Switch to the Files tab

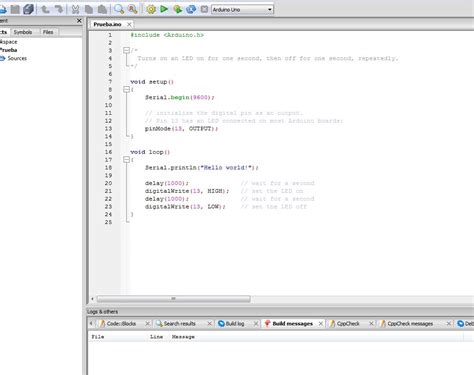pos(48,32)
